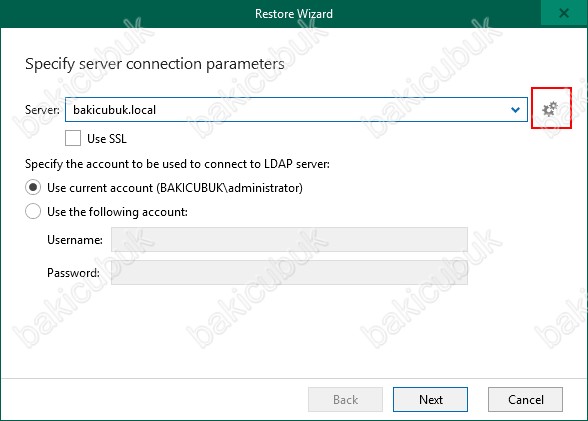Screen dimensions: 588x421
Task: Click the Specify server connection parameters heading
Action: pos(154,64)
